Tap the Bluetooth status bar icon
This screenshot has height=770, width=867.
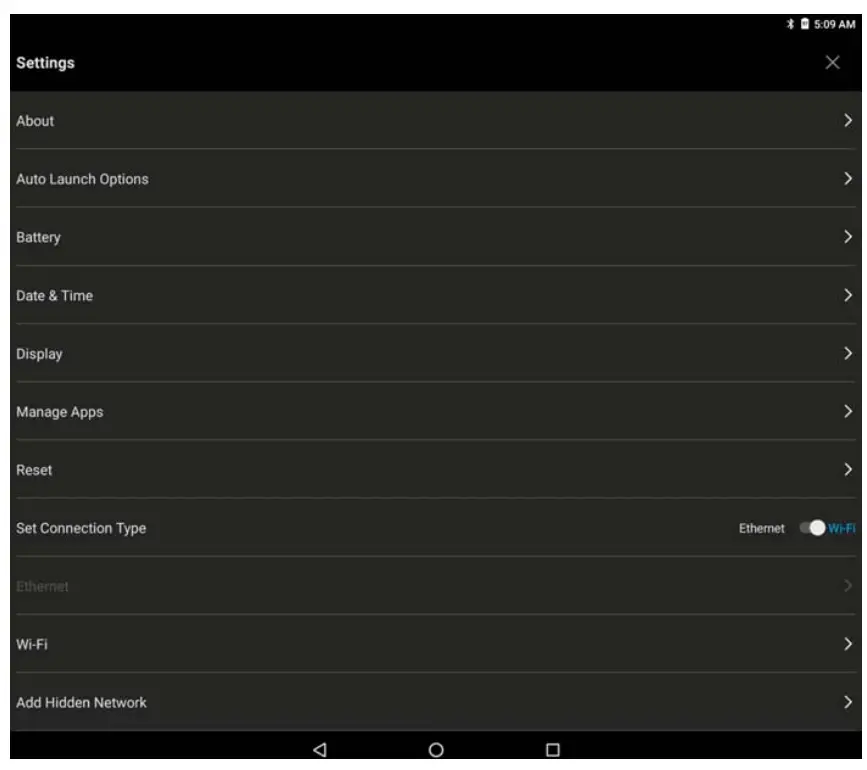click(790, 24)
